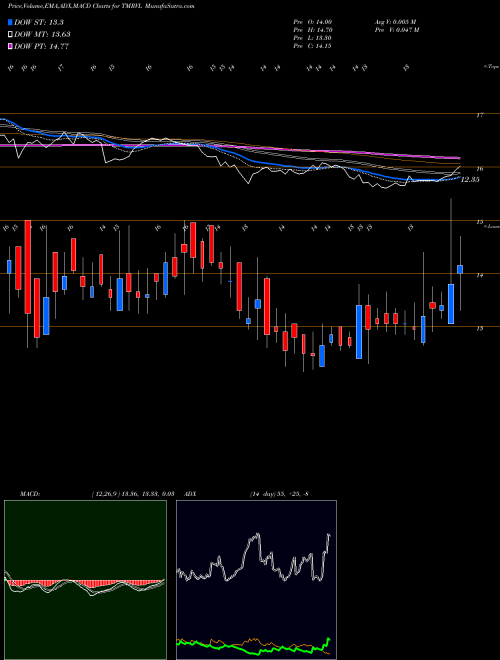This screenshot has width=500, height=660.
Task: Click the '<Tops' marker label
Action: coord(491,67)
